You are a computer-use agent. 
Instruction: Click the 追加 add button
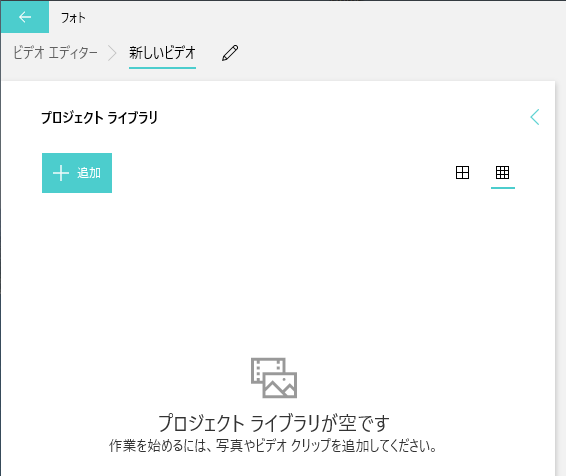click(x=77, y=173)
